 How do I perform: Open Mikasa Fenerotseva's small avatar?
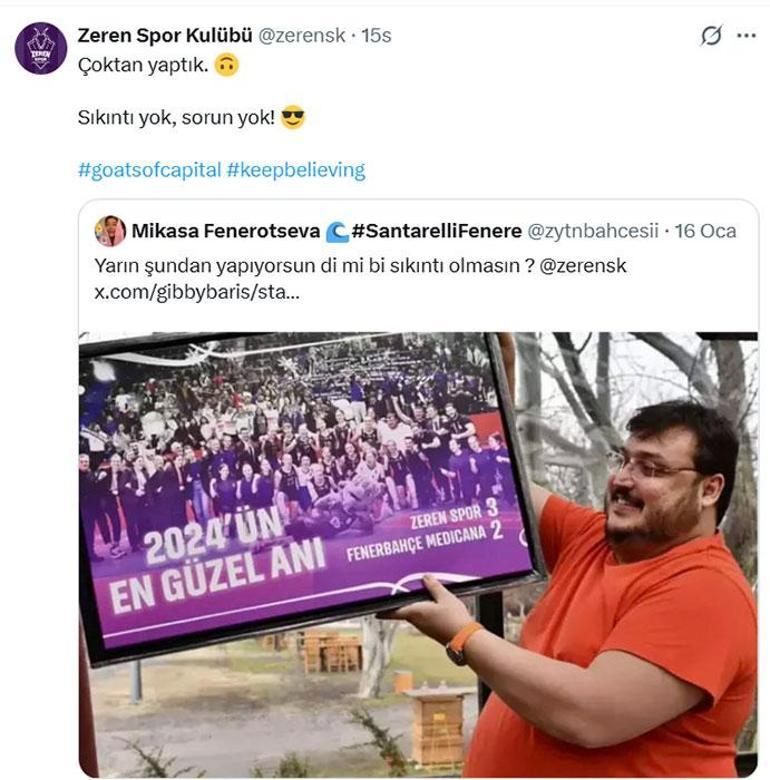tap(110, 231)
